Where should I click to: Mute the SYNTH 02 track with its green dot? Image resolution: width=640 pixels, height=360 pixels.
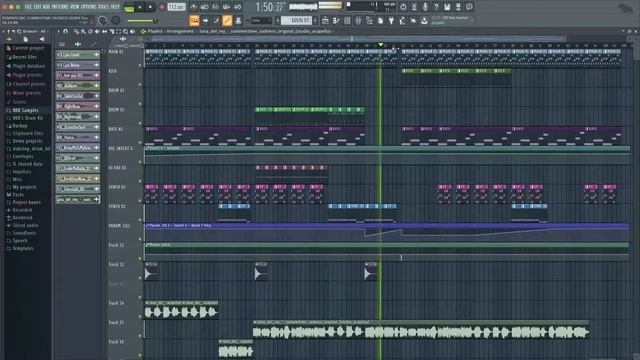pyautogui.click(x=140, y=201)
